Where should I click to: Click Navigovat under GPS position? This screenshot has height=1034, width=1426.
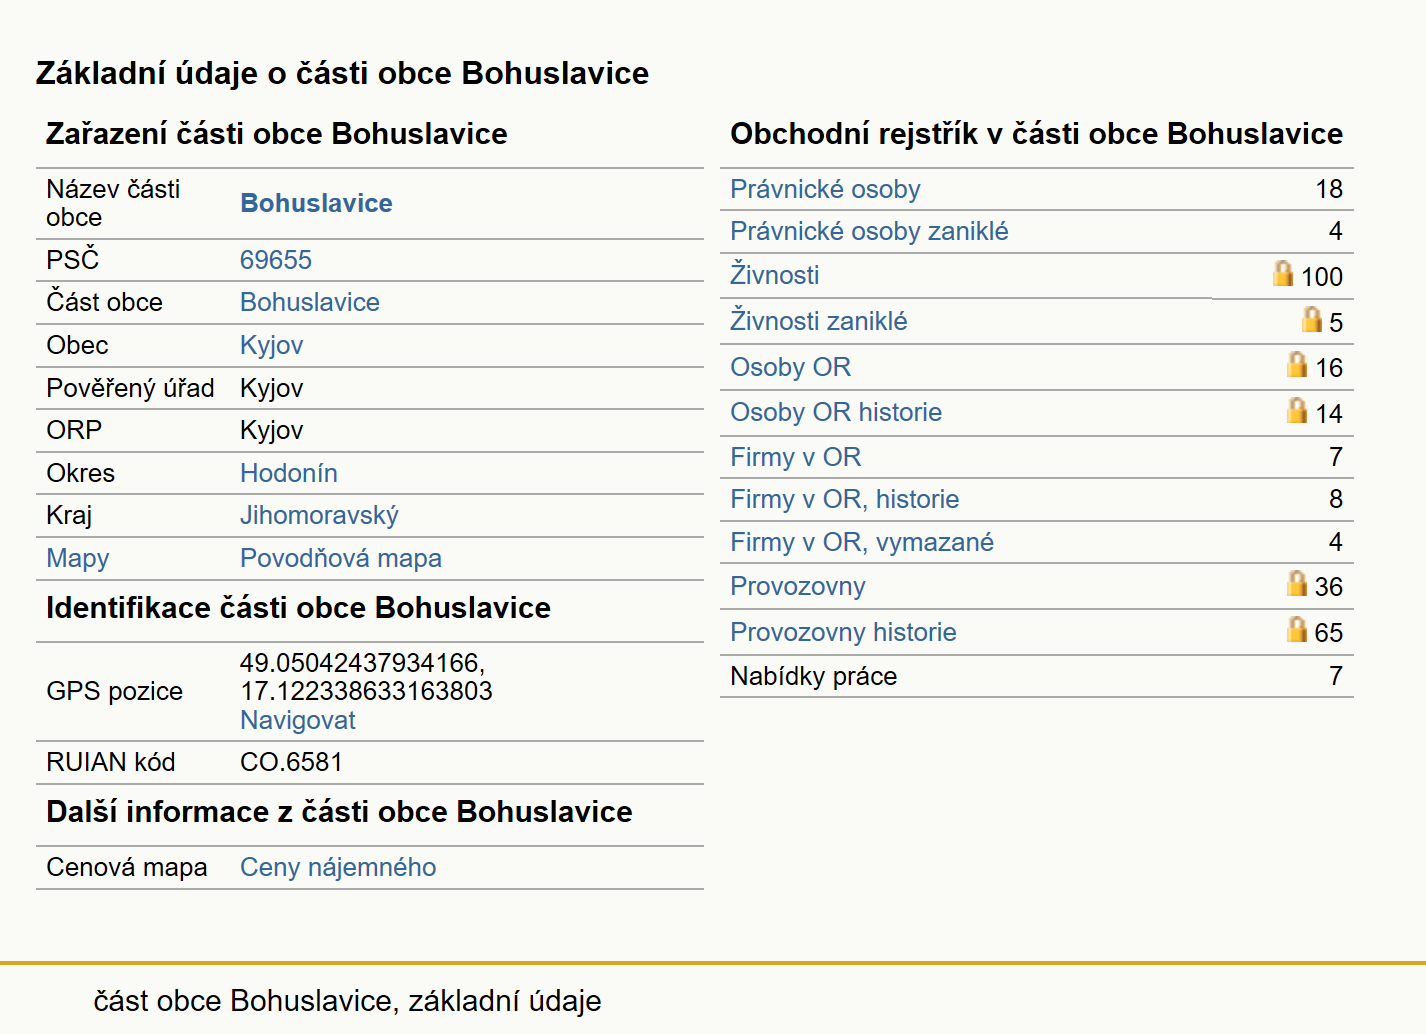click(x=298, y=720)
